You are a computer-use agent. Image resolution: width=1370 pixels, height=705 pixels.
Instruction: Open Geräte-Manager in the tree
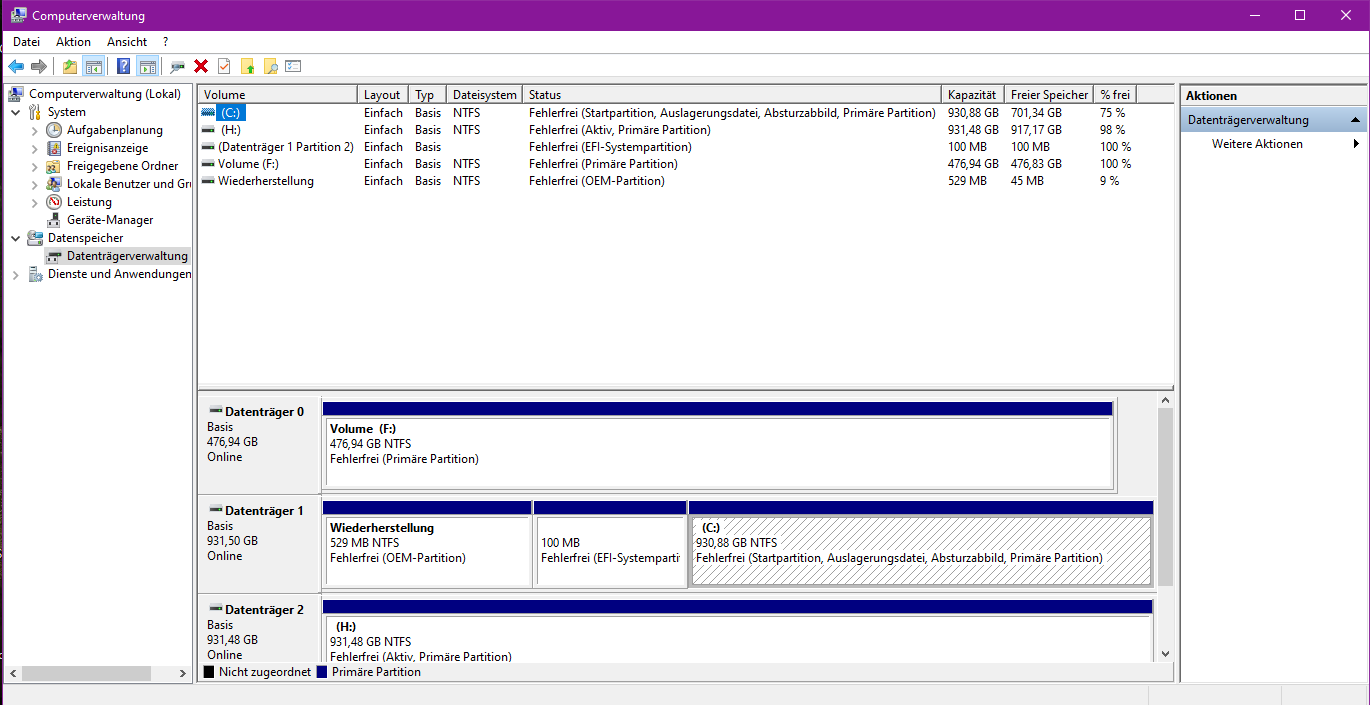[x=110, y=220]
